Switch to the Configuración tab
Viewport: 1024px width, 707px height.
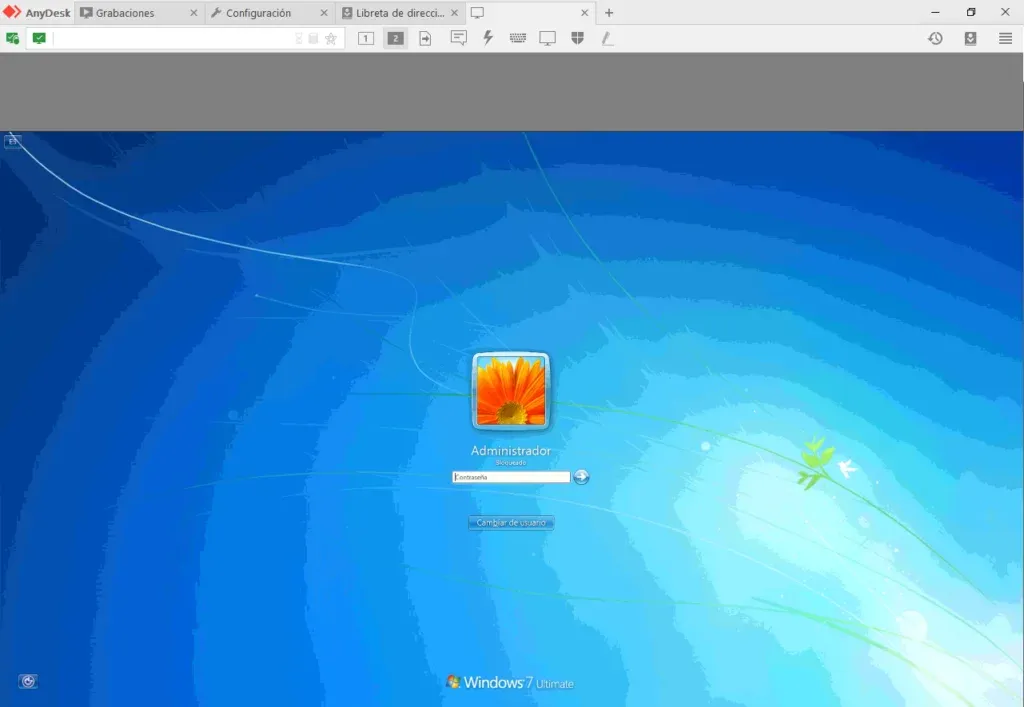pyautogui.click(x=268, y=13)
